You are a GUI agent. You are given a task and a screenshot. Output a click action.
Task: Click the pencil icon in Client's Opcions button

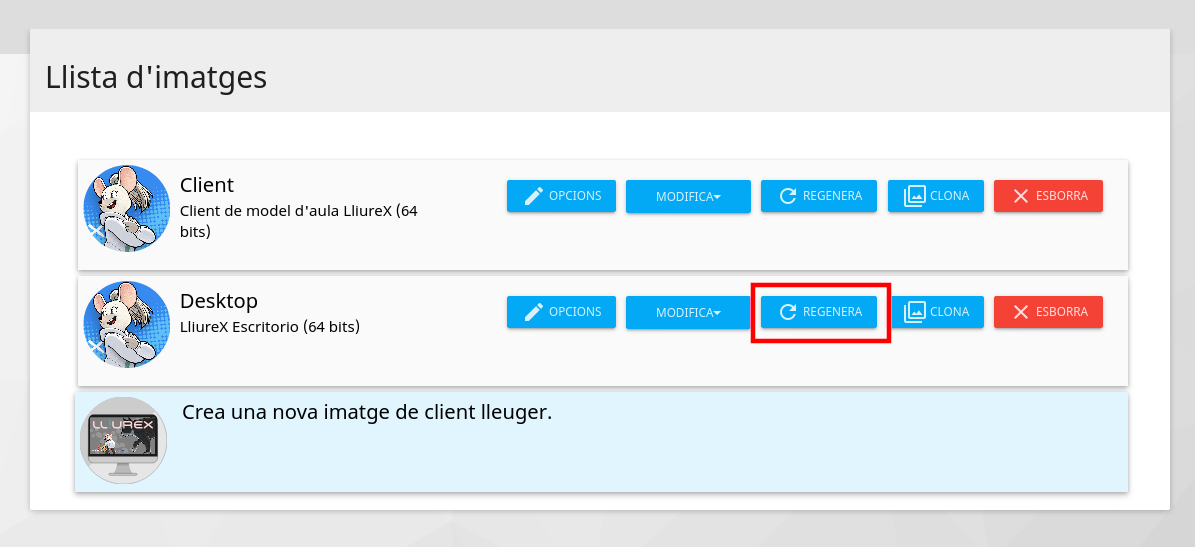(533, 196)
